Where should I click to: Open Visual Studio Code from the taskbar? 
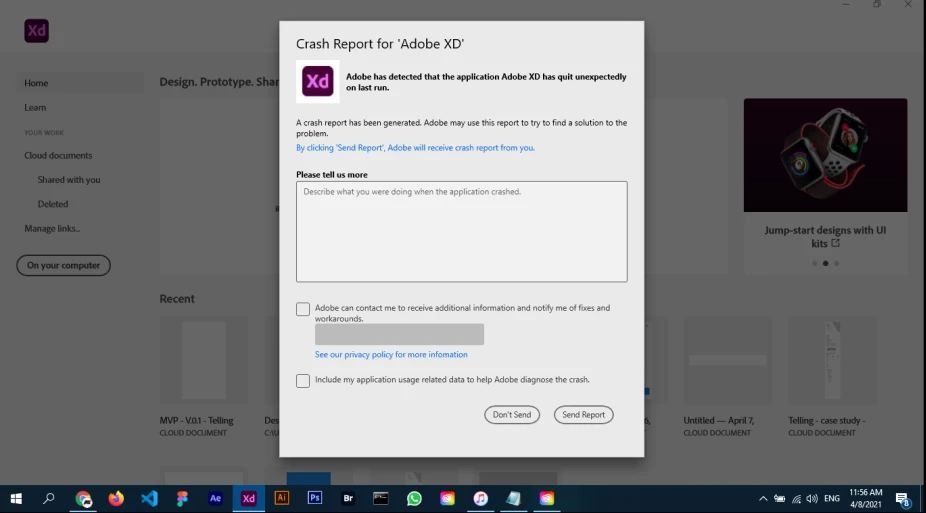click(x=149, y=499)
